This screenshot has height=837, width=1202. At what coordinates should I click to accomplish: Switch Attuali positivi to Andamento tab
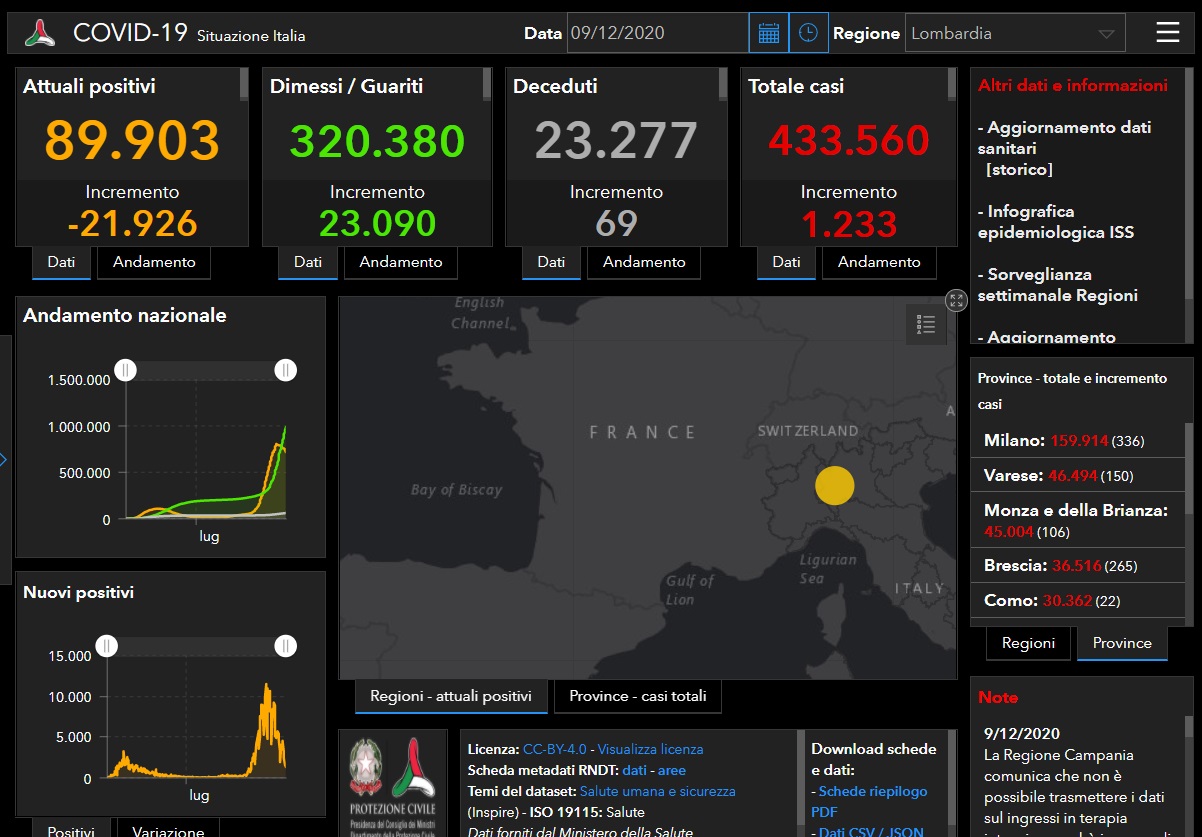point(154,262)
